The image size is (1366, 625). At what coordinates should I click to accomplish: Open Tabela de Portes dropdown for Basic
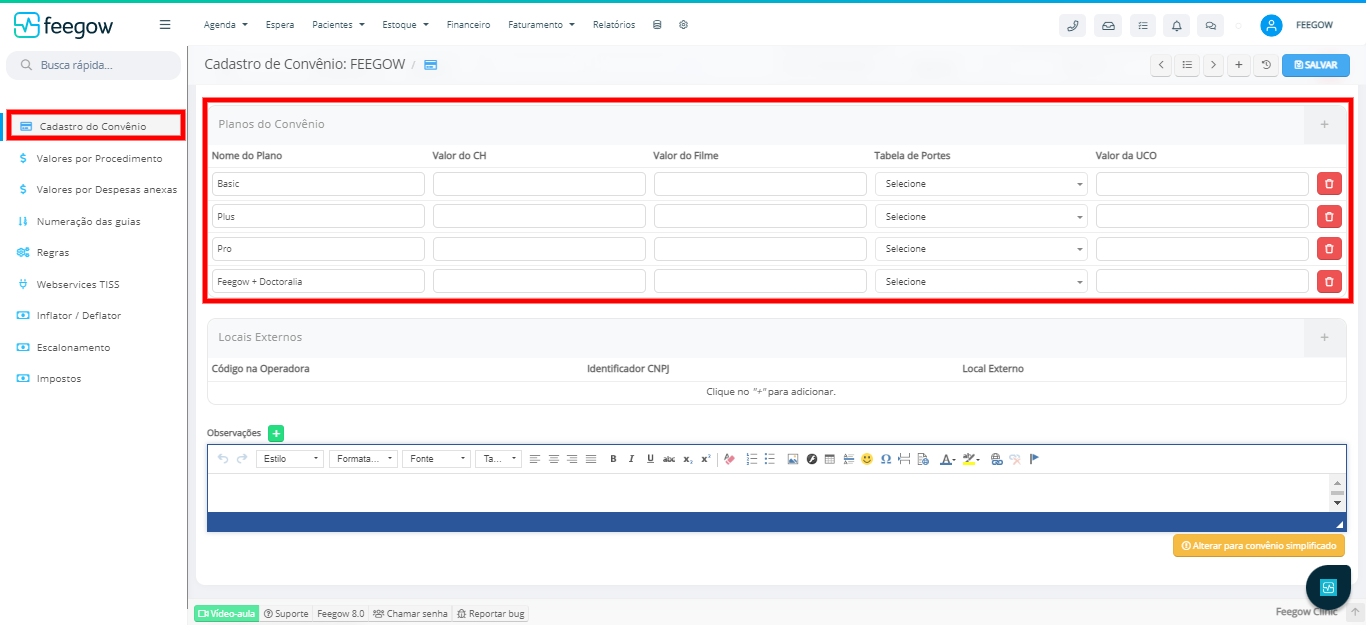coord(981,184)
